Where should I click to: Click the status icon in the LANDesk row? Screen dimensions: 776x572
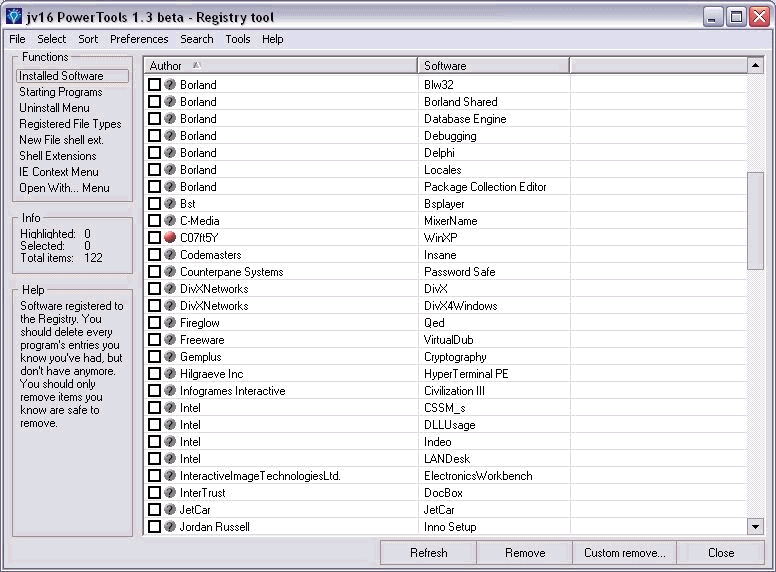[x=170, y=458]
